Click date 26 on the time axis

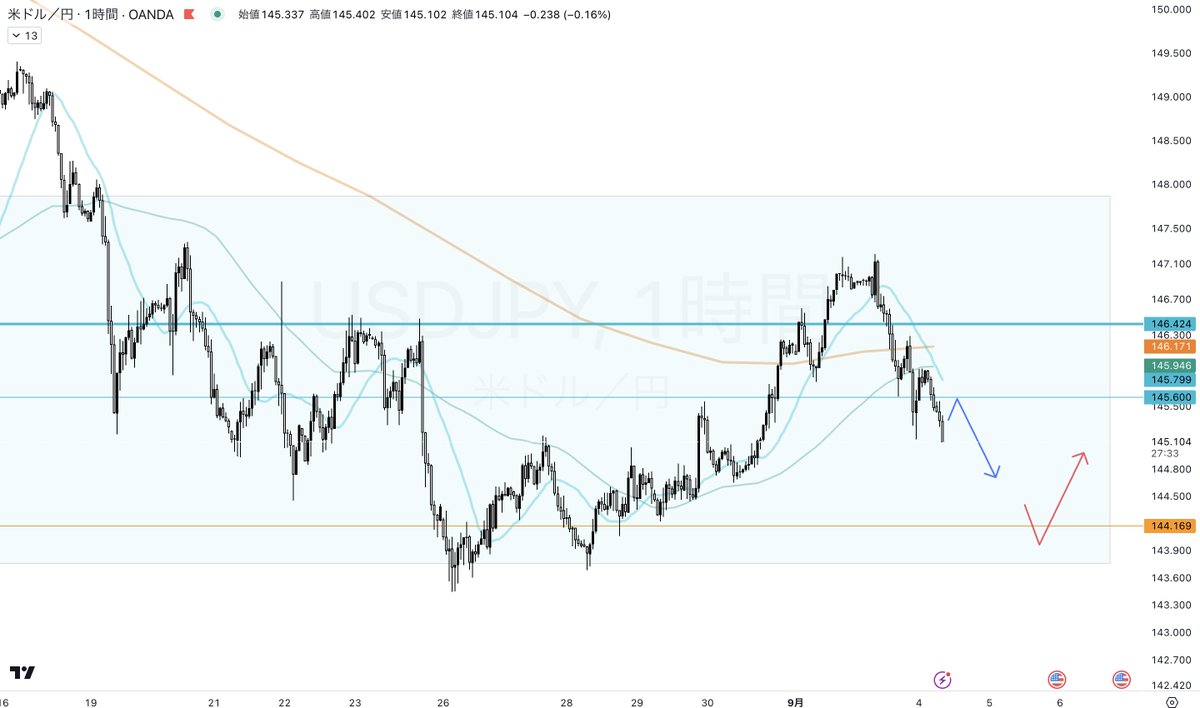(444, 703)
